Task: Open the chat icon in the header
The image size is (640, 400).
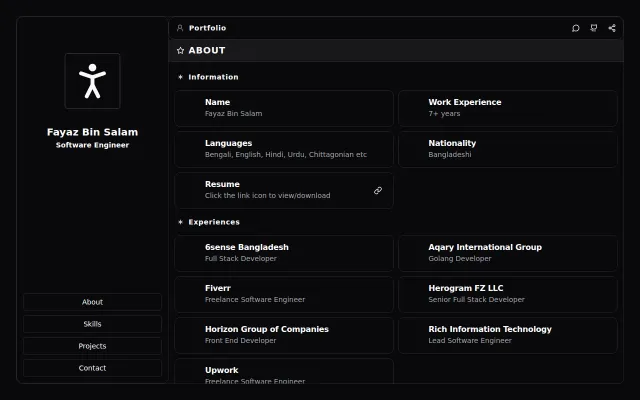Action: coord(576,28)
